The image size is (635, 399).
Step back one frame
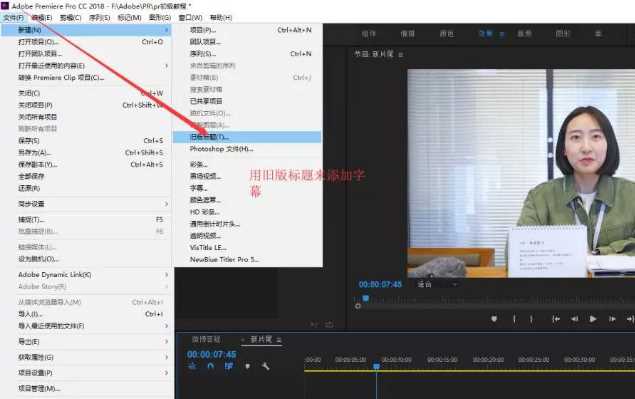(575, 319)
